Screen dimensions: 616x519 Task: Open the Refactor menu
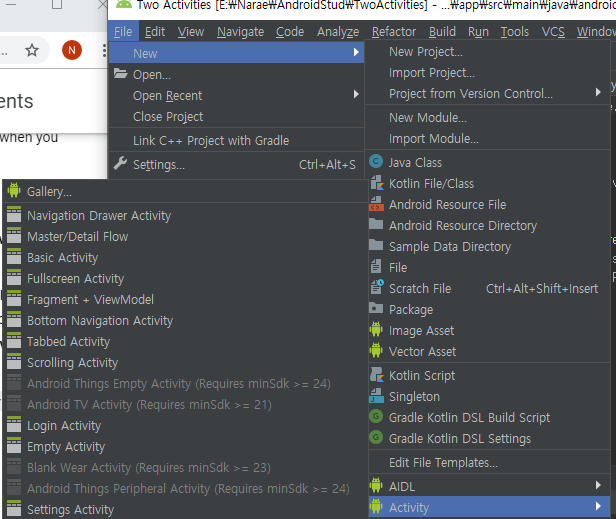pos(394,32)
